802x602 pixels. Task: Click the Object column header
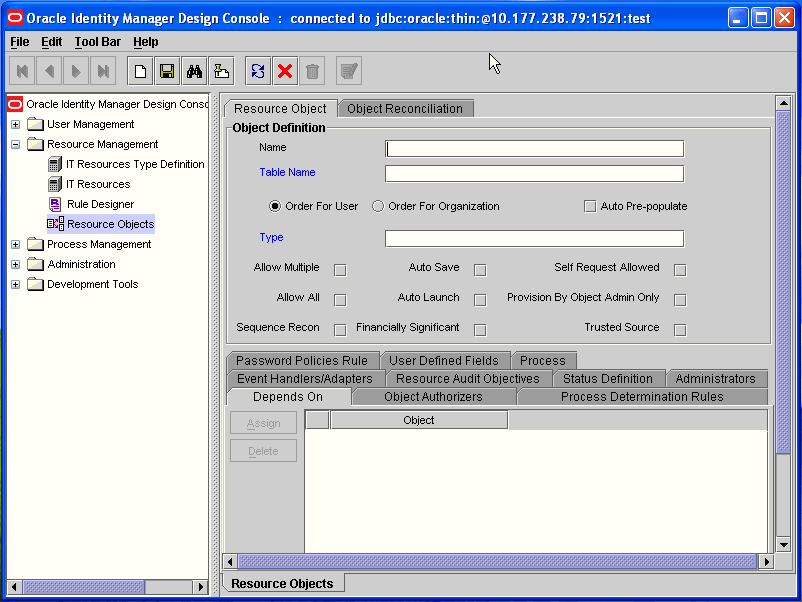tap(419, 420)
